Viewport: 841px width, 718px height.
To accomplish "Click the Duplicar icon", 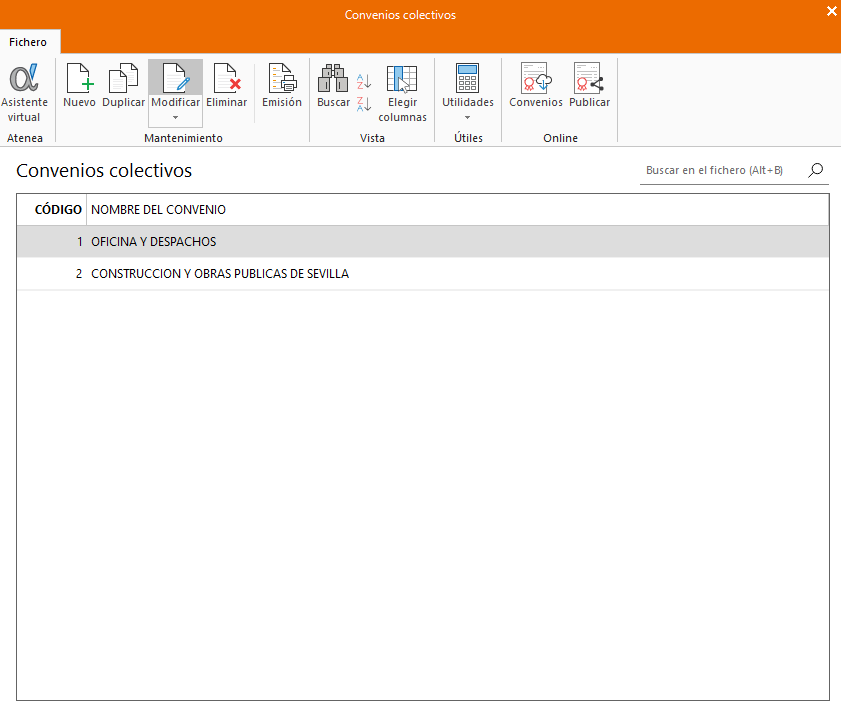I will tap(123, 79).
